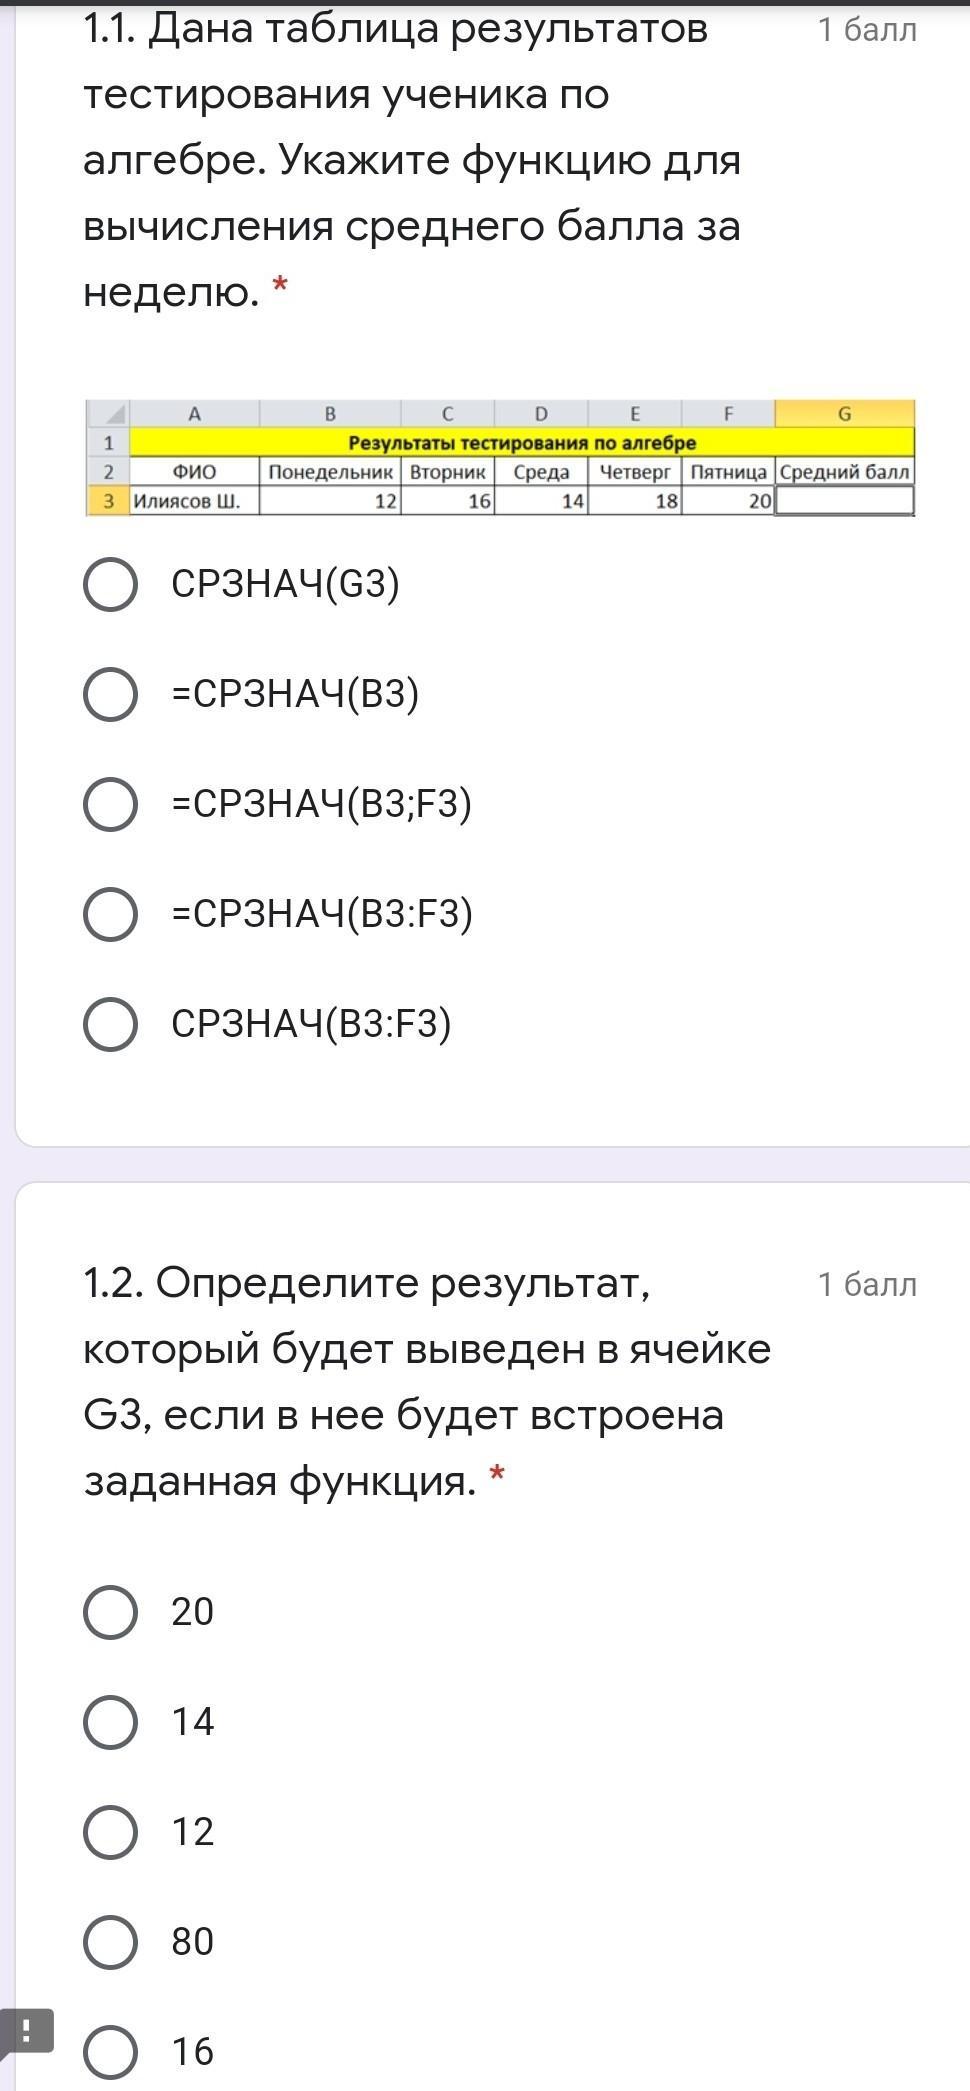Click the =СРЗНАЧ(B3;F3) label text

pyautogui.click(x=321, y=804)
